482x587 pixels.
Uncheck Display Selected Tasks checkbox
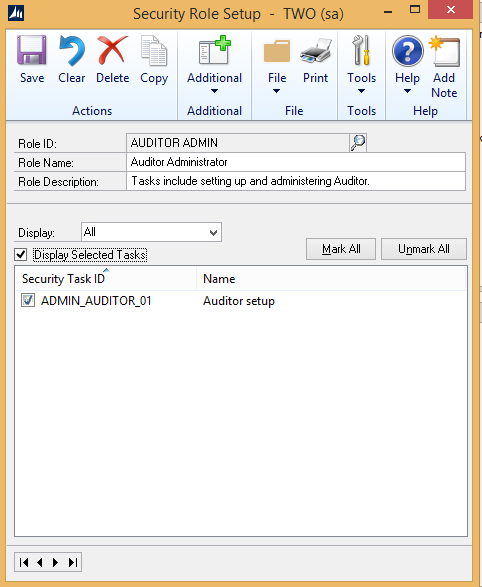pyautogui.click(x=21, y=255)
